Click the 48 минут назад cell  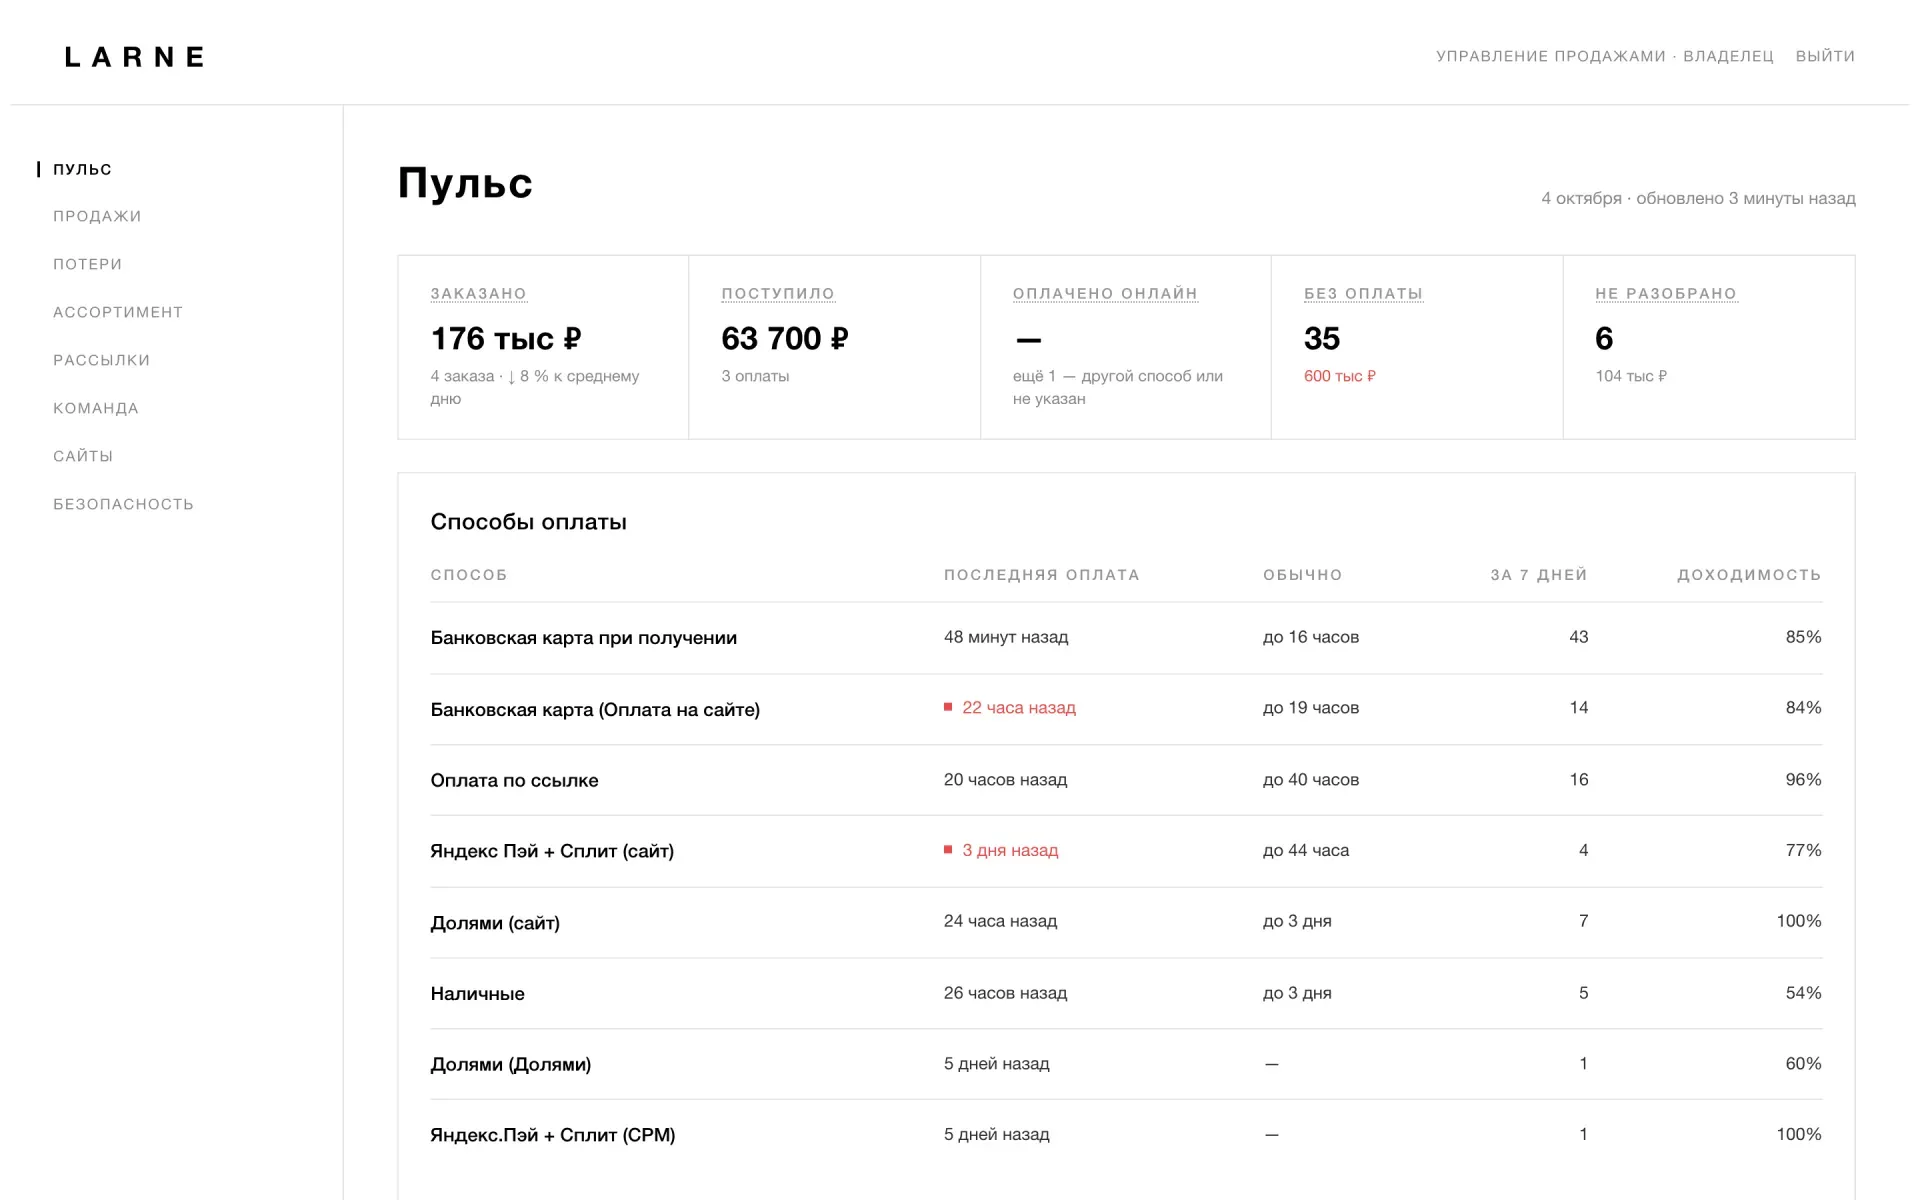tap(1006, 637)
